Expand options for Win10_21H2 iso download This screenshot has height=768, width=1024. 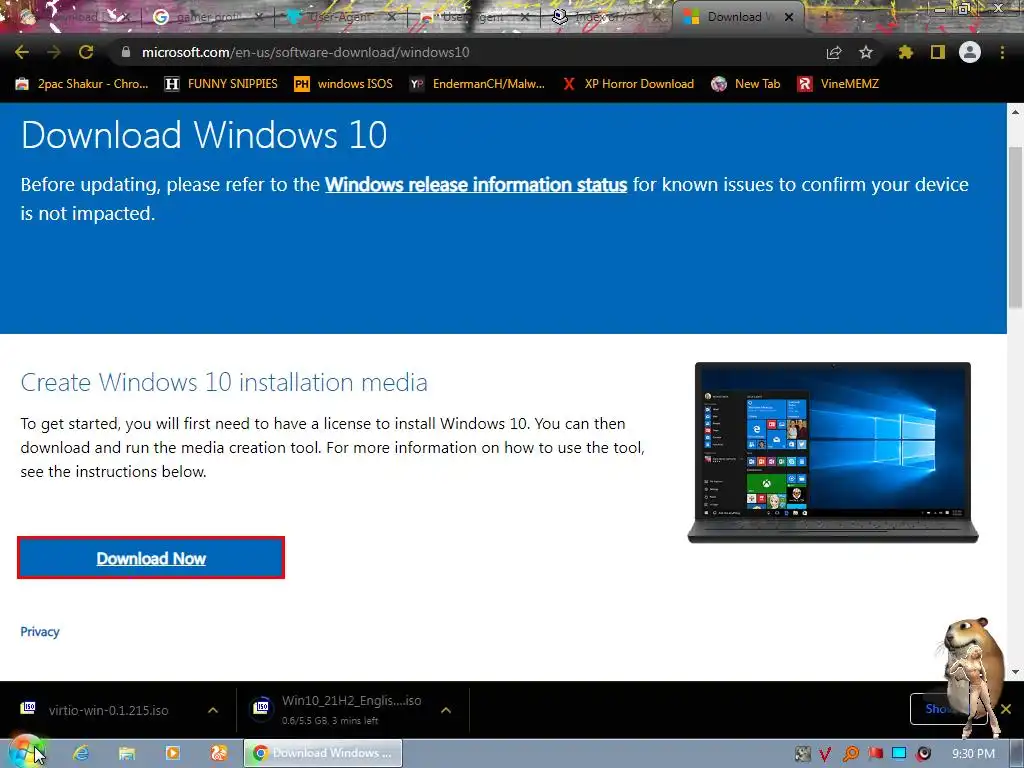pyautogui.click(x=446, y=710)
